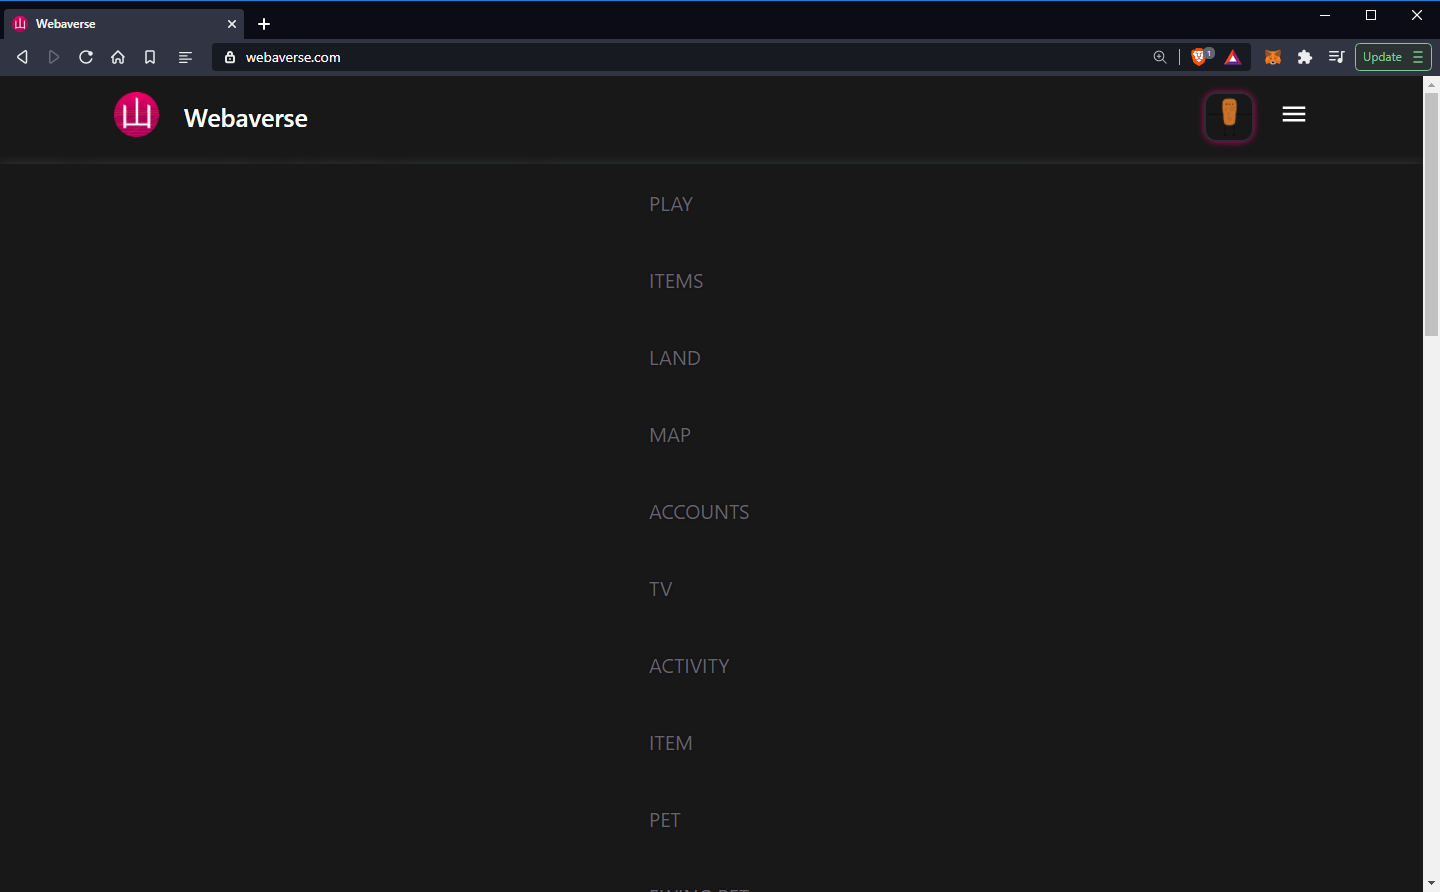The width and height of the screenshot is (1440, 892).
Task: Open the MetaMask fox extension icon
Action: pos(1272,57)
